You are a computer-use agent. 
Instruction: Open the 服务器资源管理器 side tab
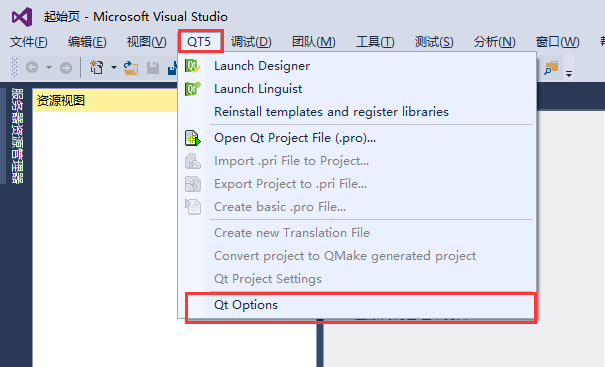coord(17,136)
